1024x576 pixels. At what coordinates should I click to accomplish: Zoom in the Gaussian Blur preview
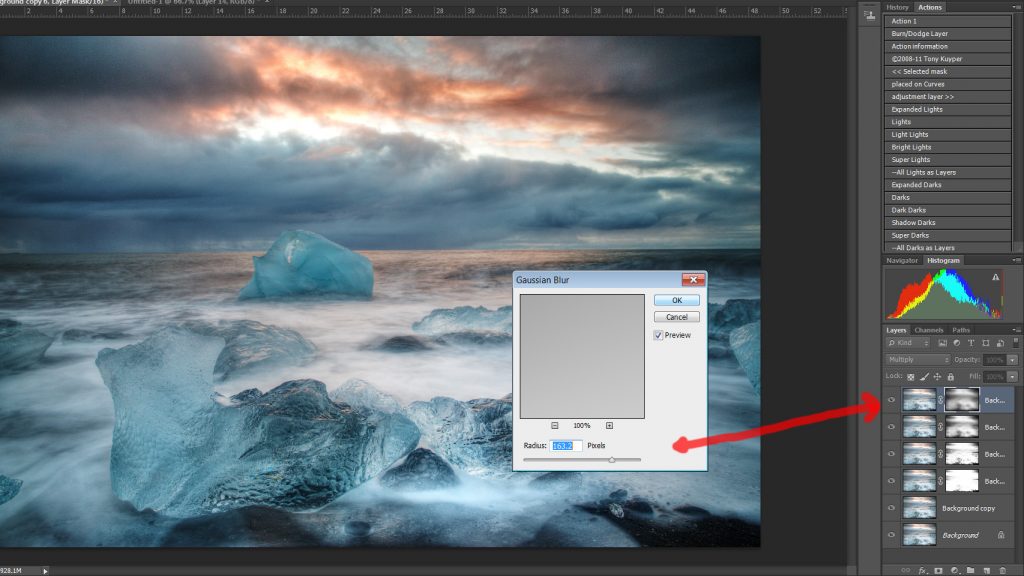click(x=609, y=425)
